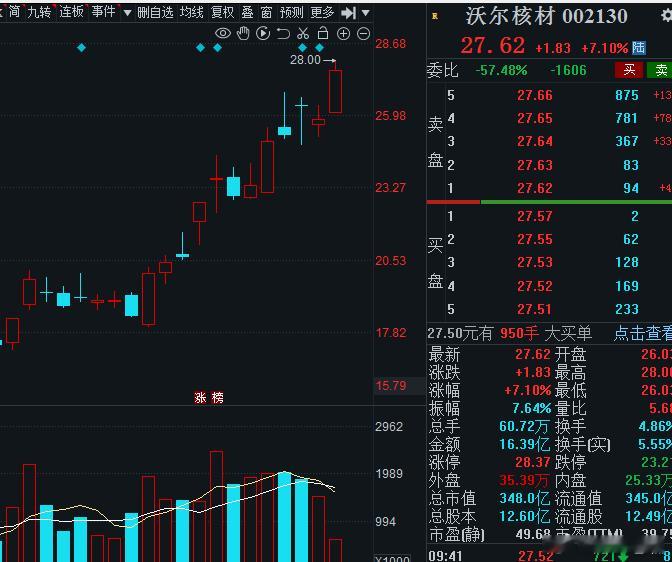Select ask level 4 price 27.65
The width and height of the screenshot is (672, 562).
tap(534, 118)
